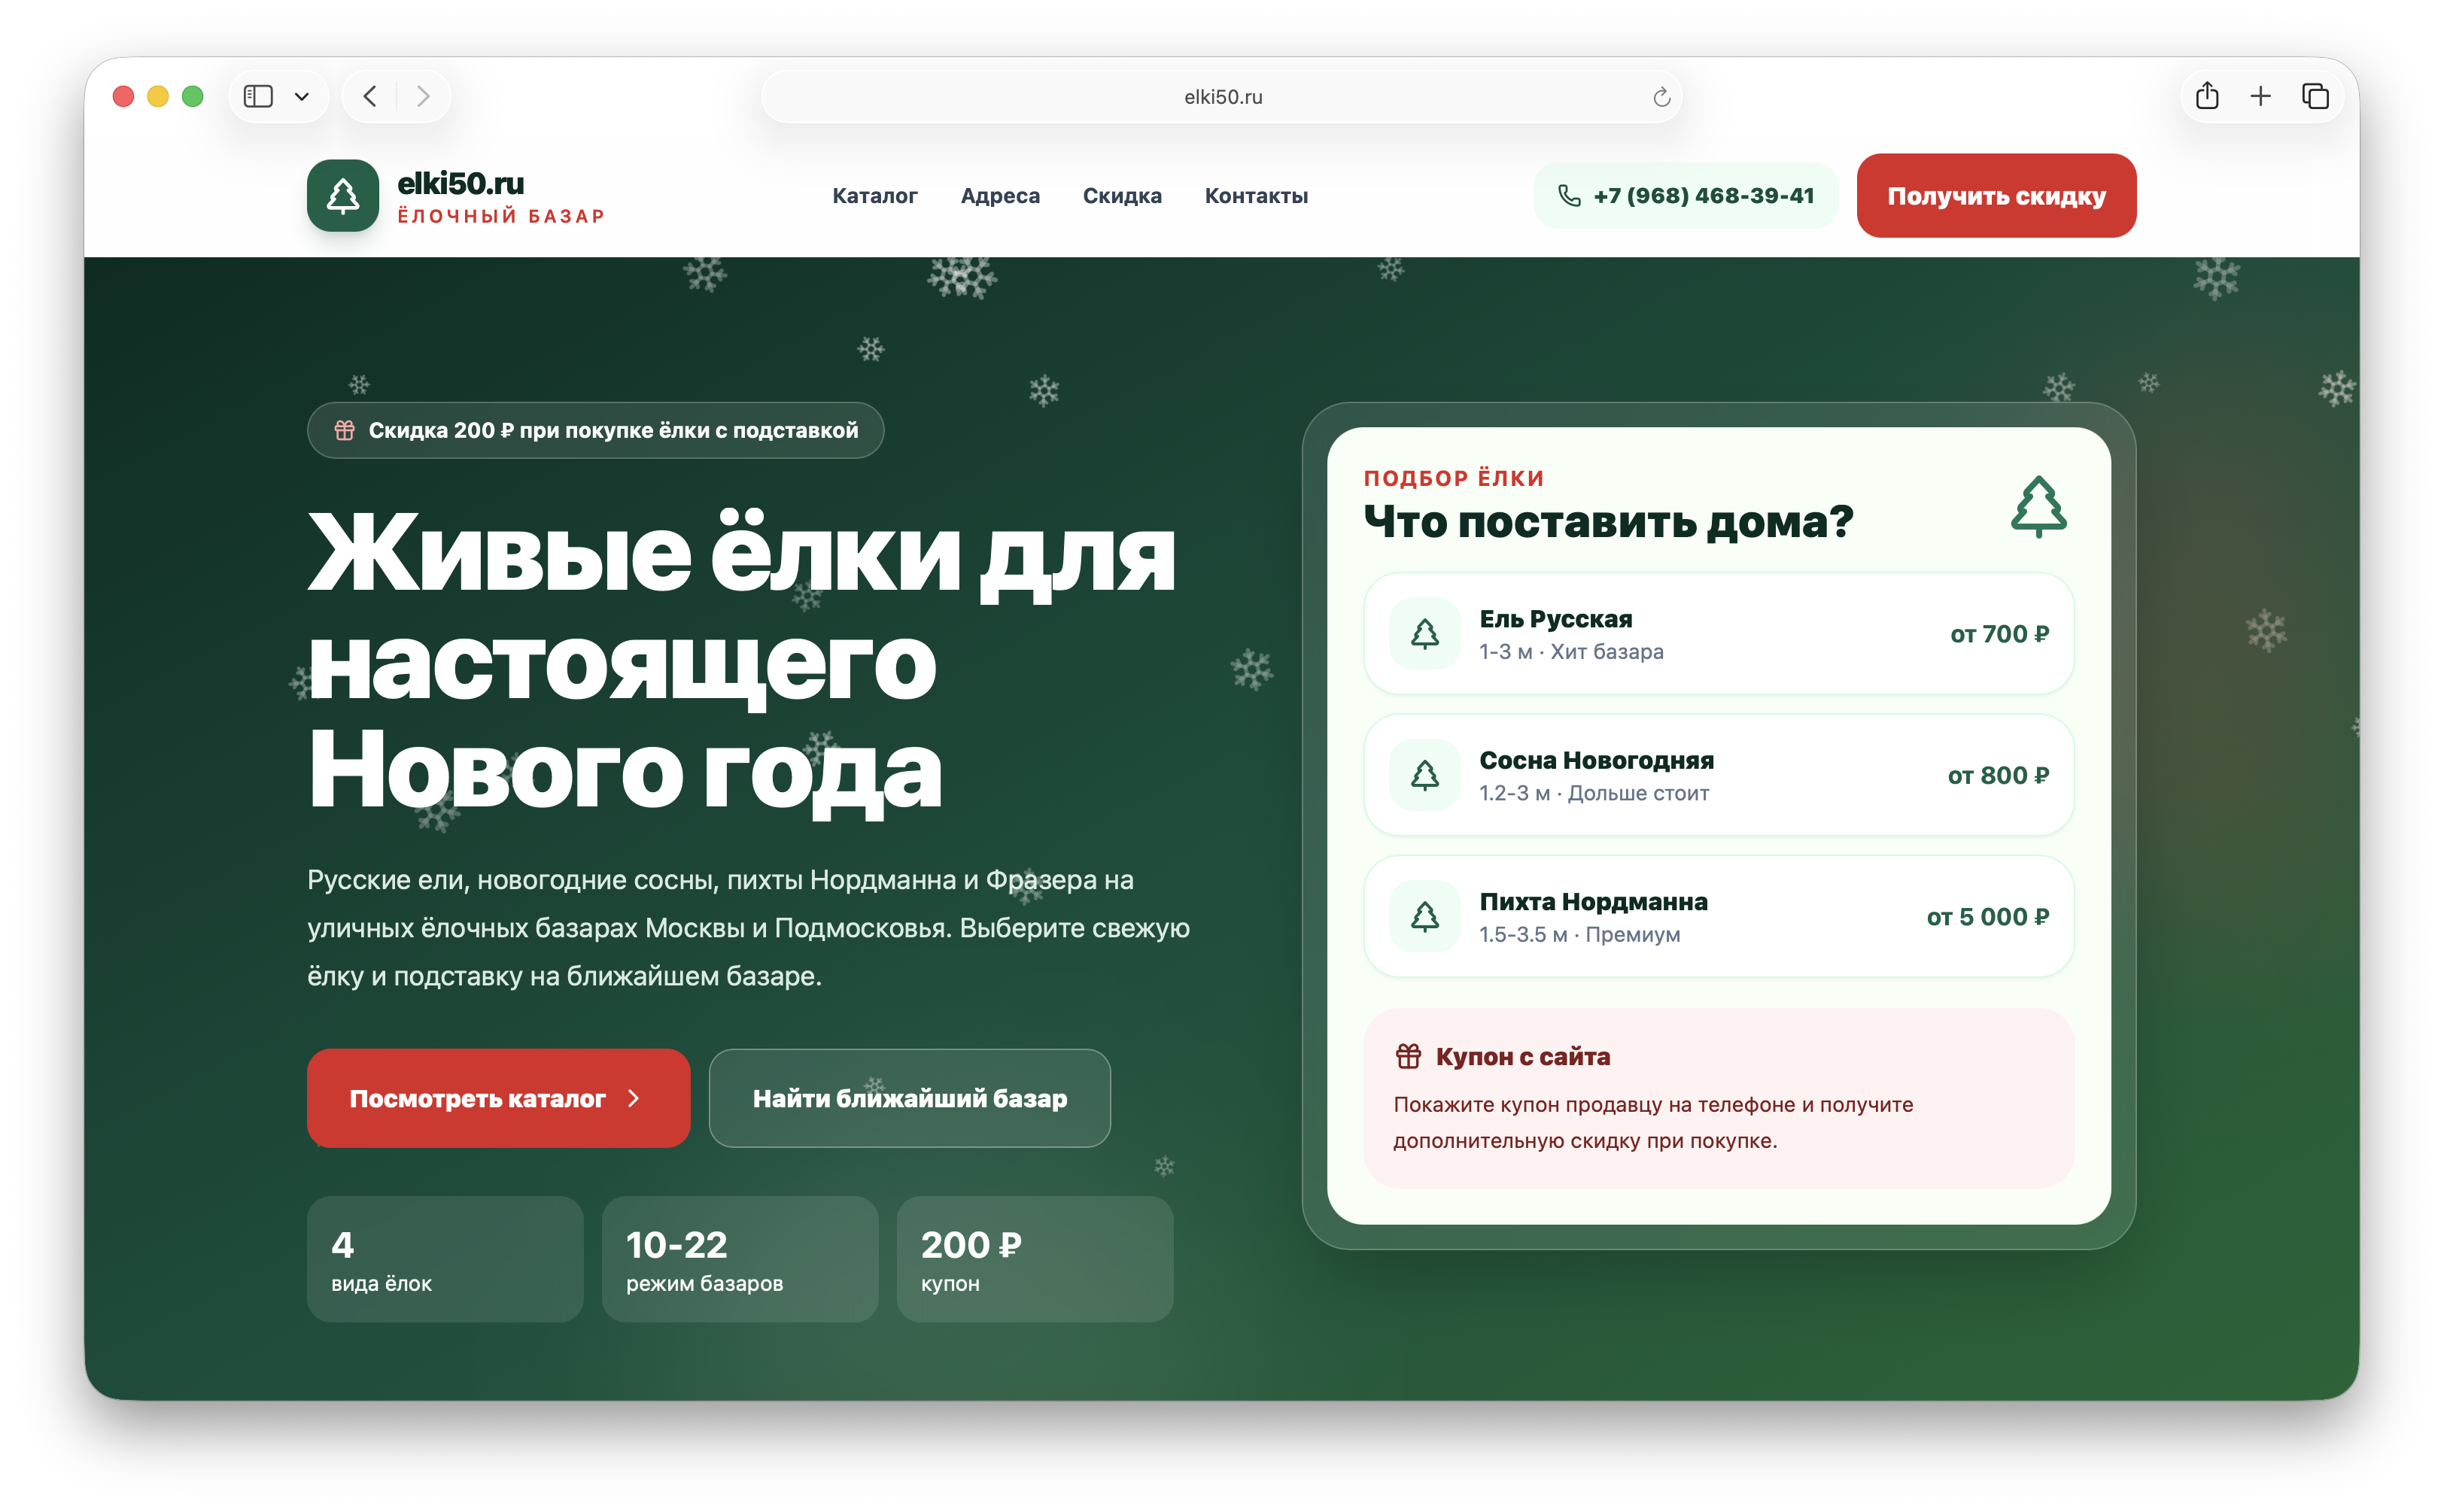Minimize the window with the yellow button
The image size is (2444, 1512).
pos(158,96)
